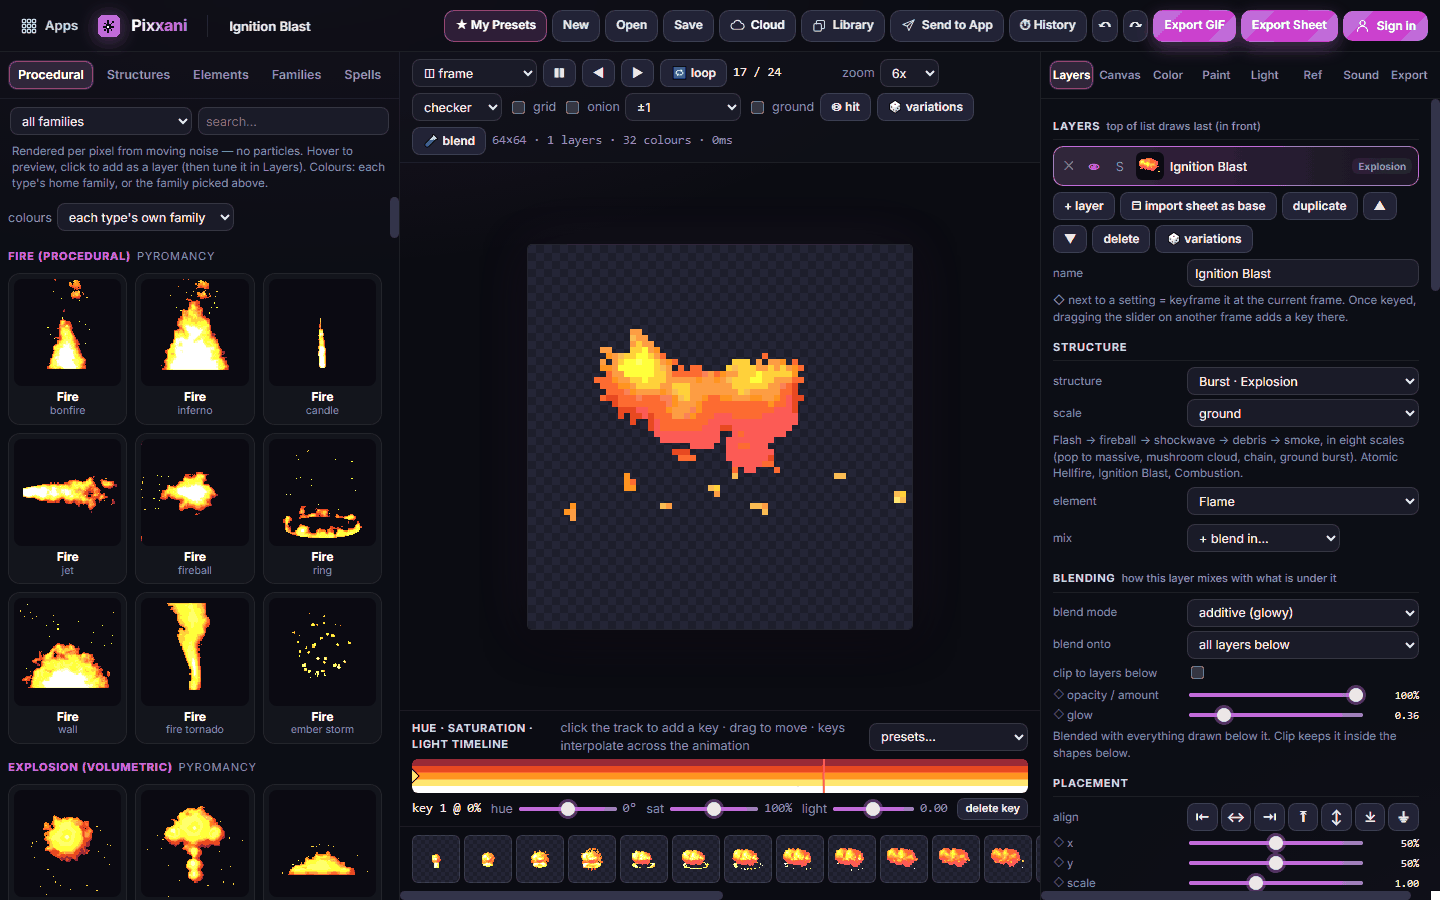This screenshot has width=1440, height=900.
Task: Switch to the Structures tab
Action: [138, 75]
